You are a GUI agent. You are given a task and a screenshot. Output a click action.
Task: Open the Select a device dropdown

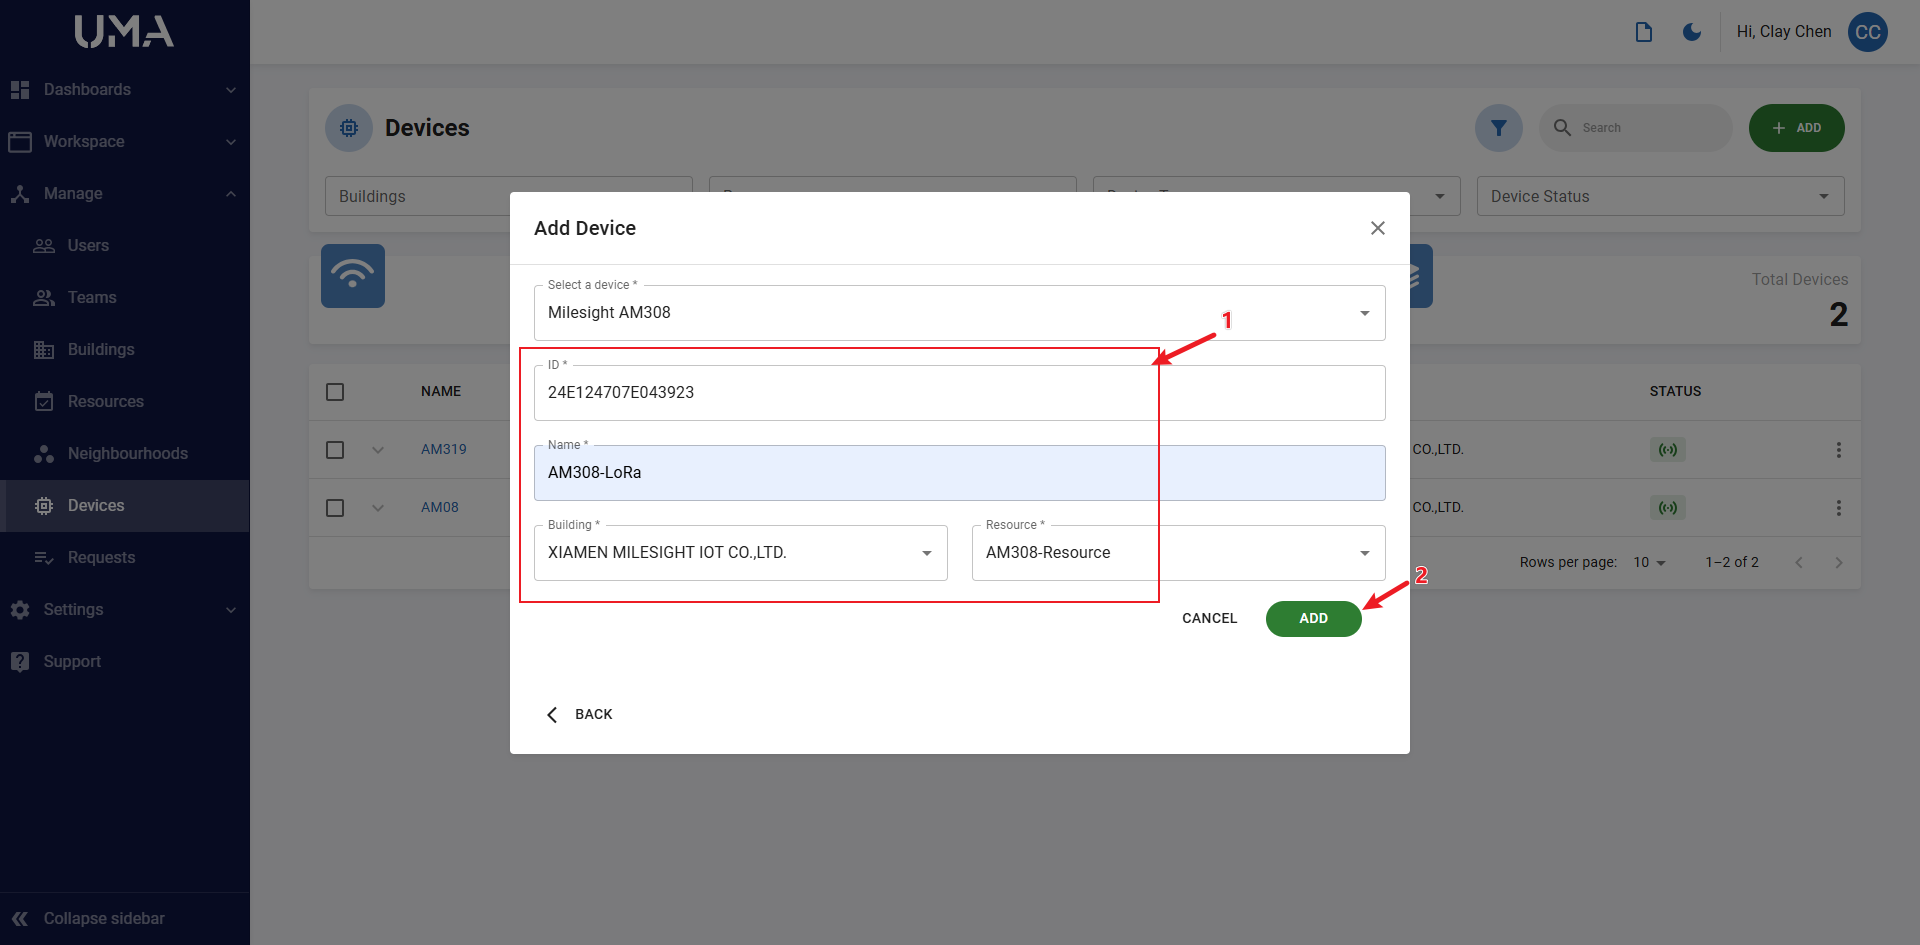pos(960,313)
